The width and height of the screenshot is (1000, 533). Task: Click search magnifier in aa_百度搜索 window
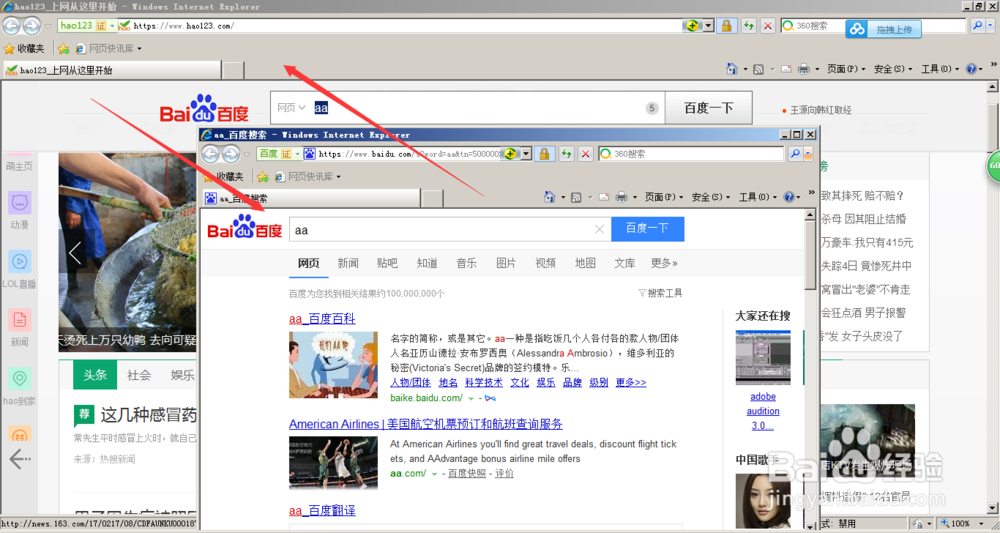point(795,154)
